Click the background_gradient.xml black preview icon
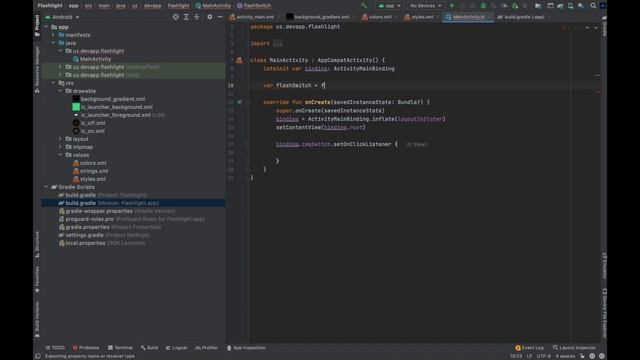 coord(76,99)
